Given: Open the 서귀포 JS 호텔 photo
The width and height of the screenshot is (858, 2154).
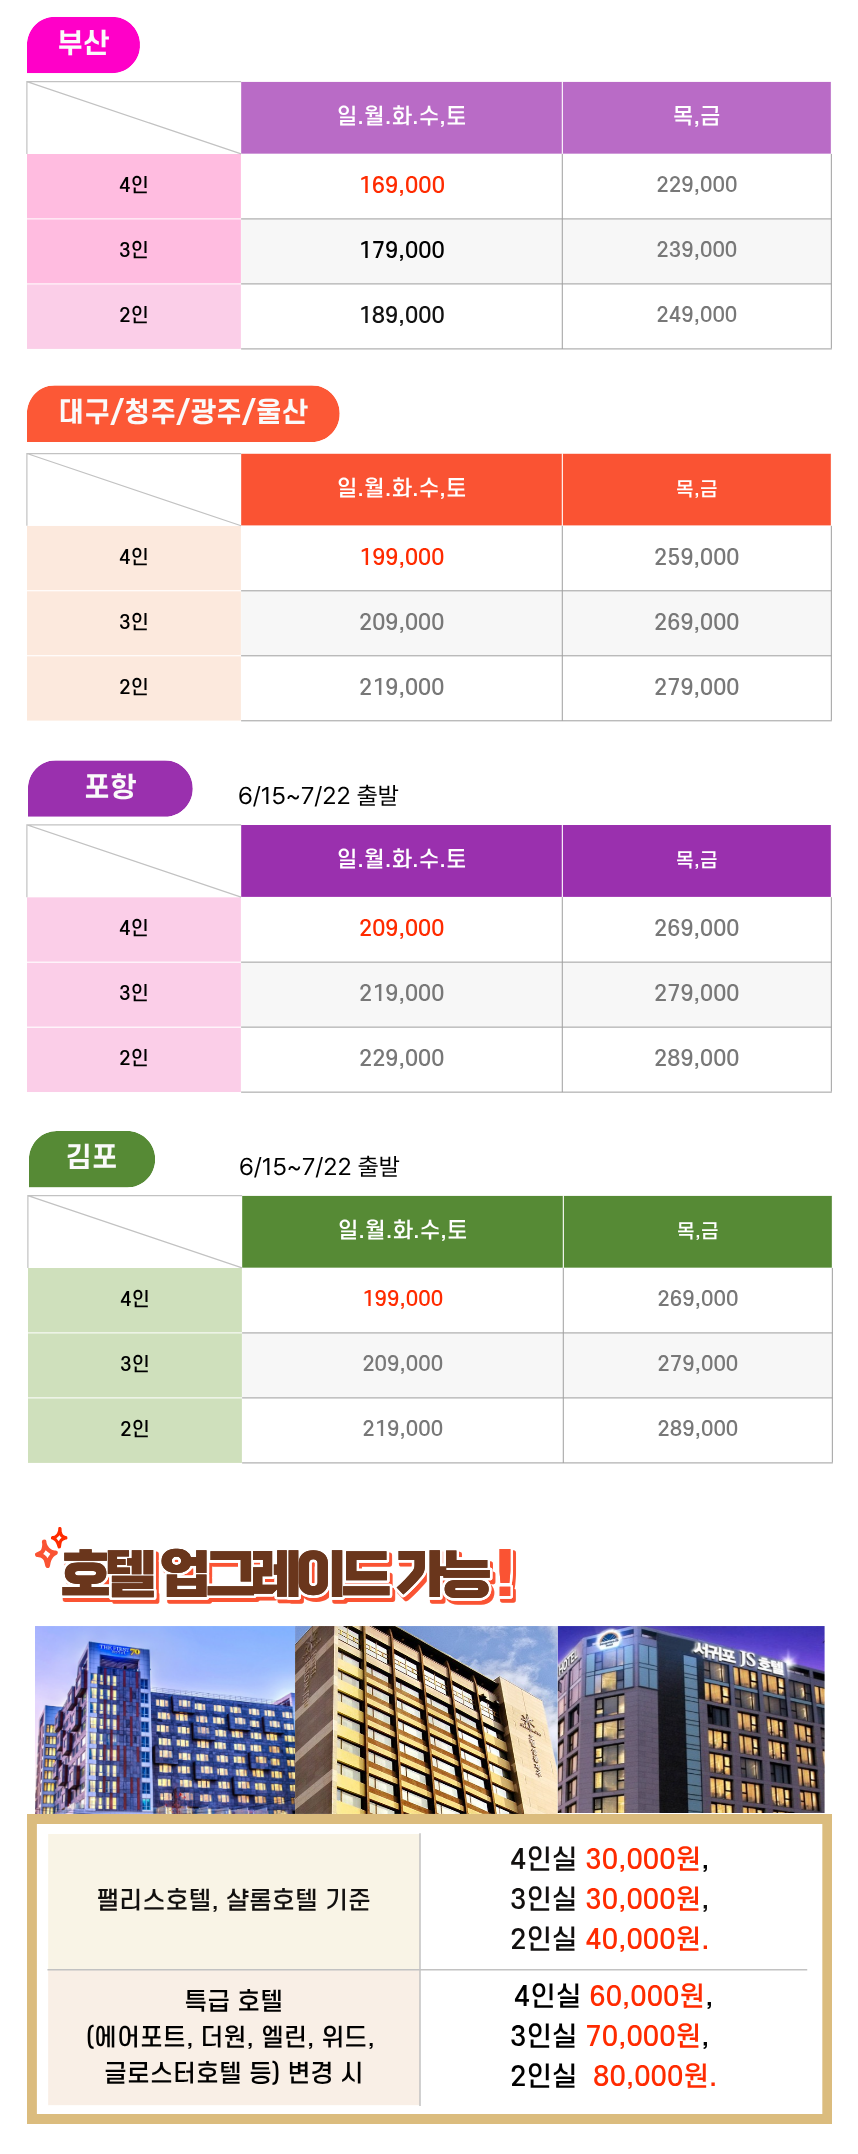Looking at the screenshot, I should (691, 1719).
